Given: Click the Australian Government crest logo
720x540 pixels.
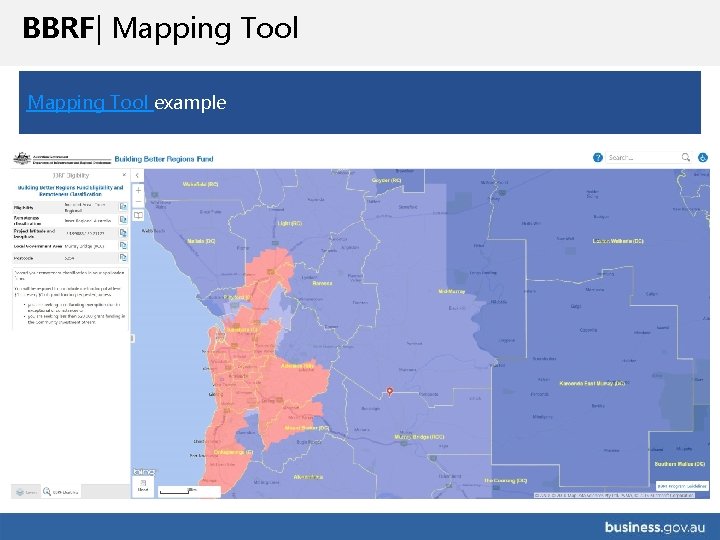Looking at the screenshot, I should (x=22, y=158).
